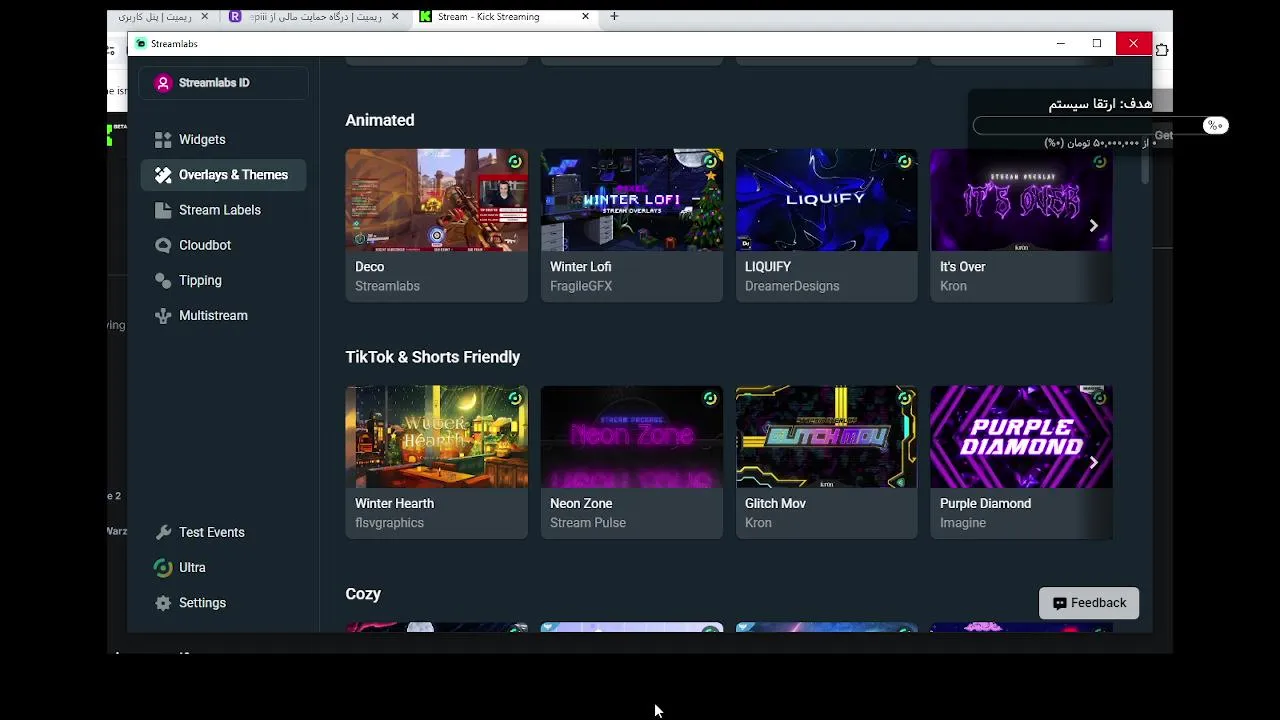
Task: Click author name 'Stream Pulse'
Action: pyautogui.click(x=588, y=523)
